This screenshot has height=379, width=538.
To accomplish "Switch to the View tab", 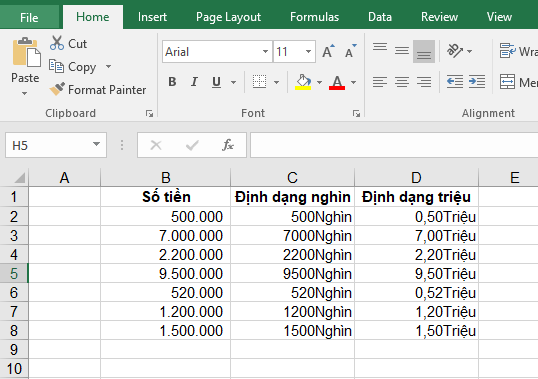I will 499,17.
